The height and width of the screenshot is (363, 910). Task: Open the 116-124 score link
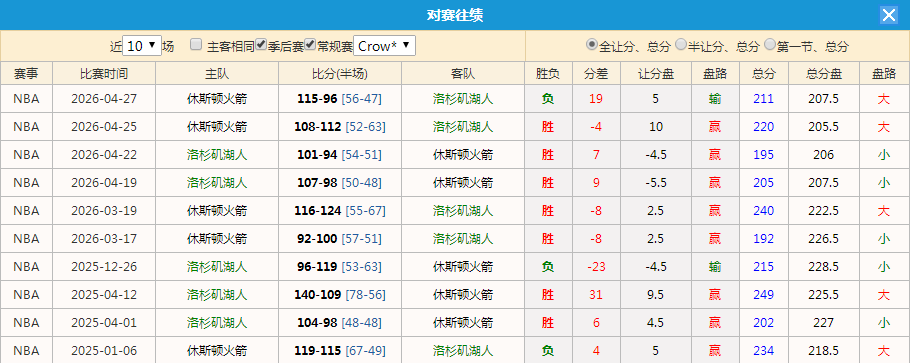tap(317, 210)
